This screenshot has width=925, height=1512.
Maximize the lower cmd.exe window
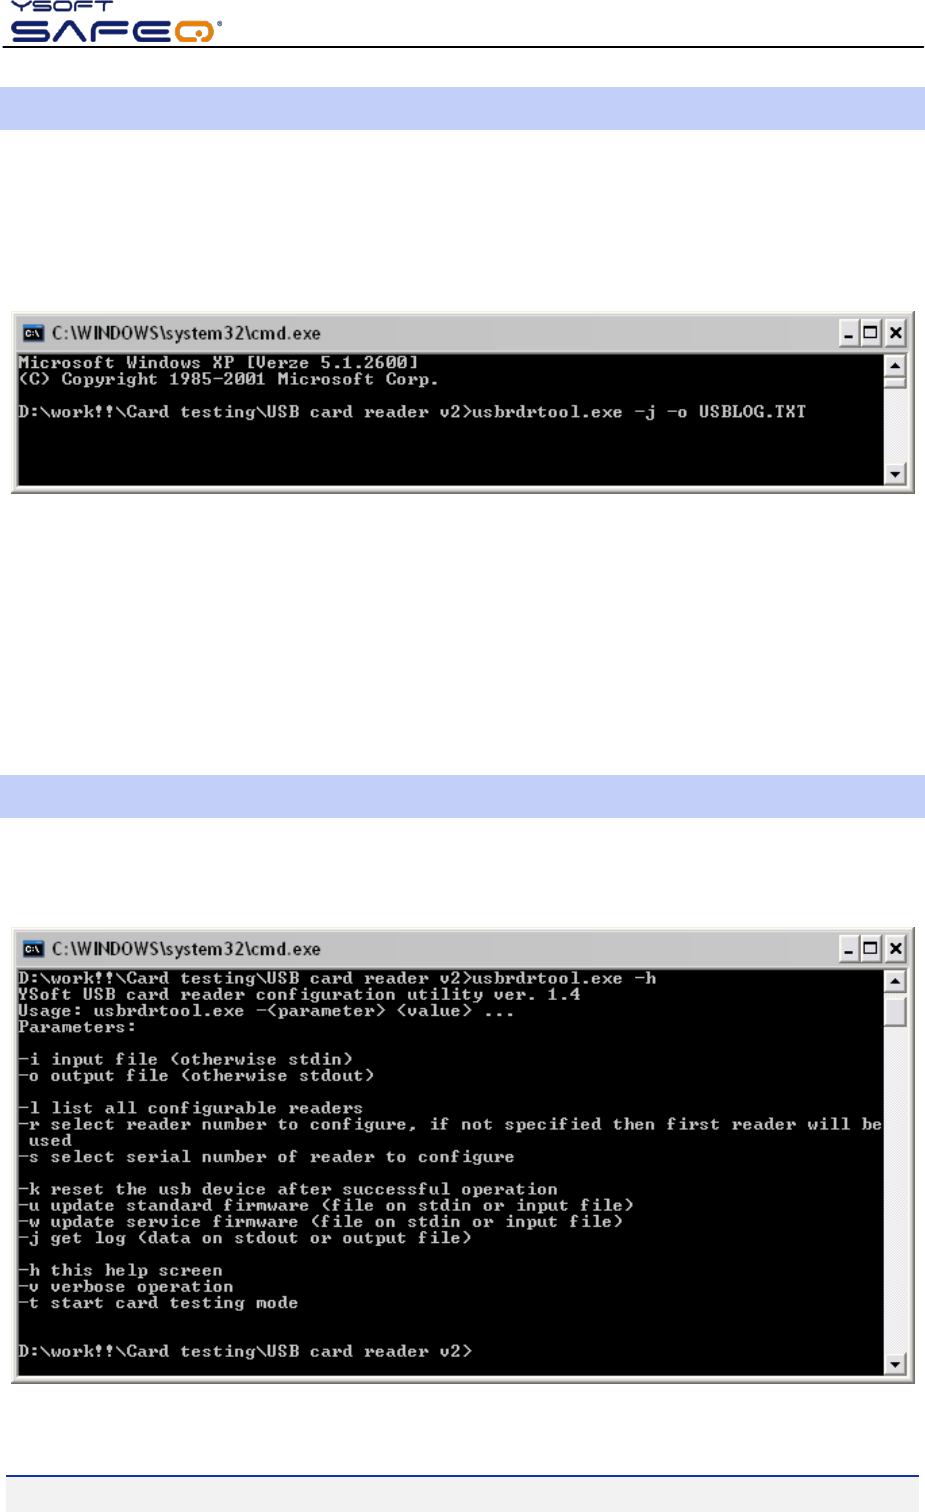click(x=871, y=949)
